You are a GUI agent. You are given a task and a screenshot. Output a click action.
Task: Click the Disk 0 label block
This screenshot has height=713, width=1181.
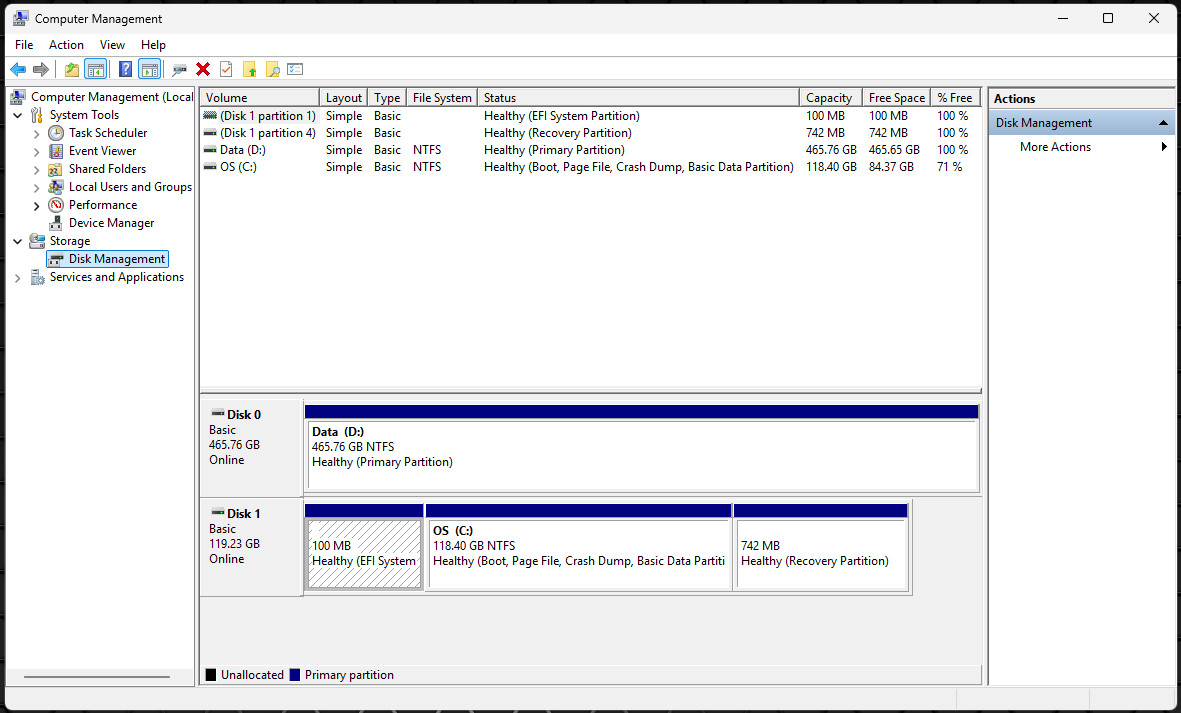251,446
